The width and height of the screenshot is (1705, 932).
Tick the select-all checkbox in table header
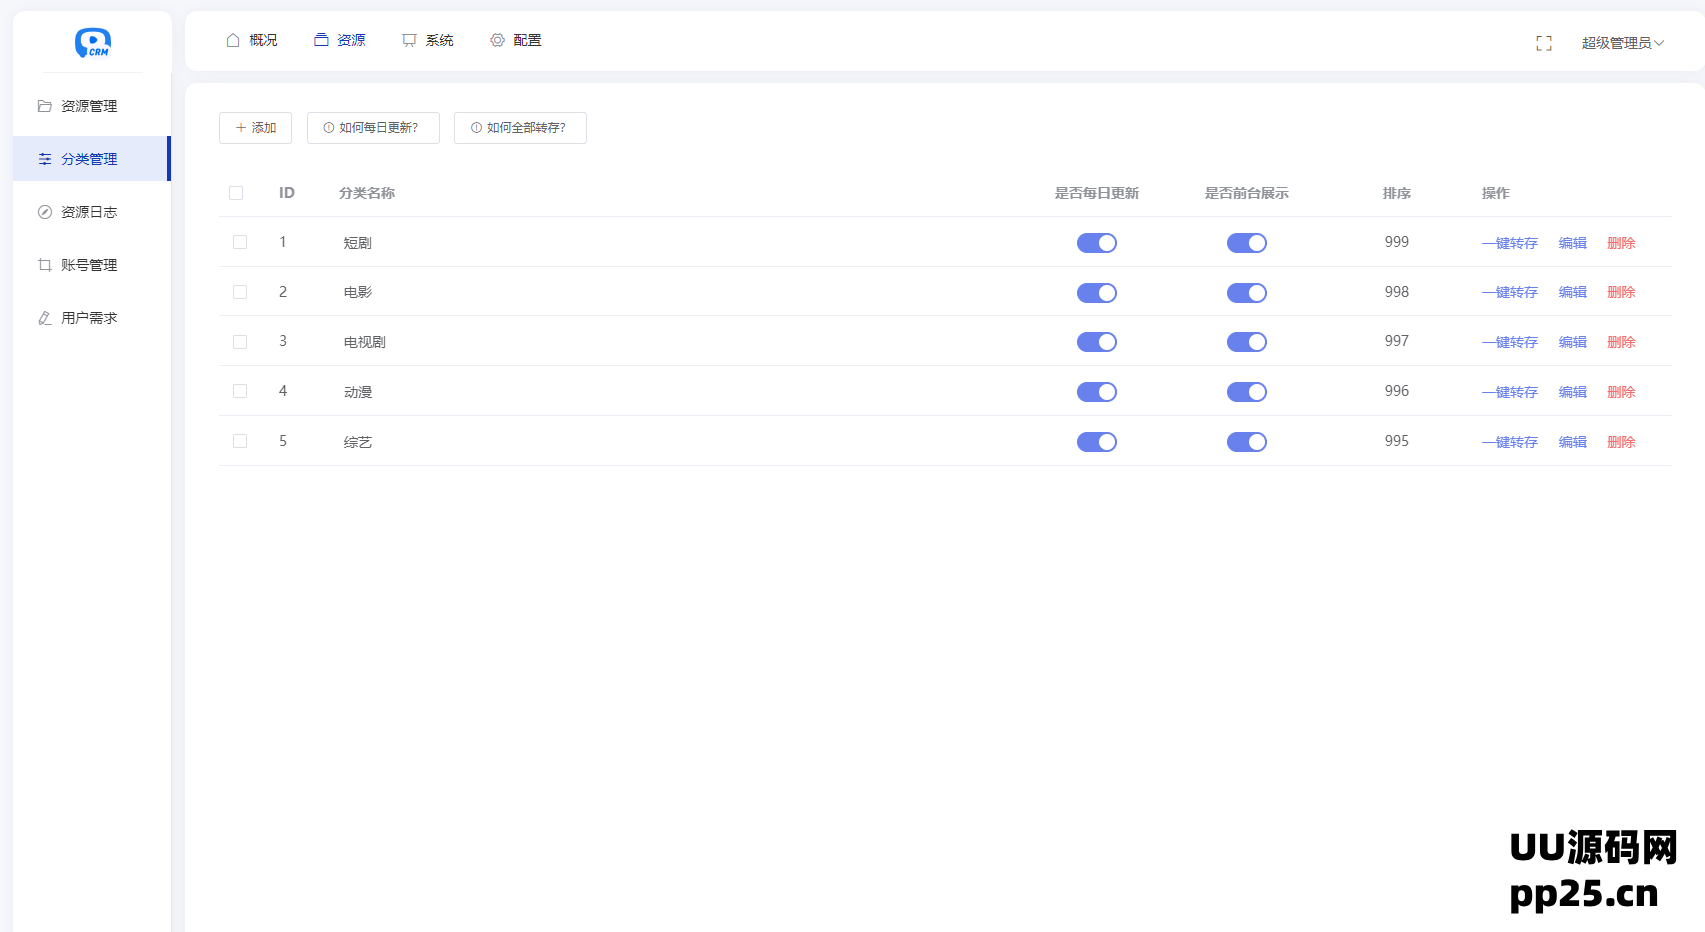[236, 193]
